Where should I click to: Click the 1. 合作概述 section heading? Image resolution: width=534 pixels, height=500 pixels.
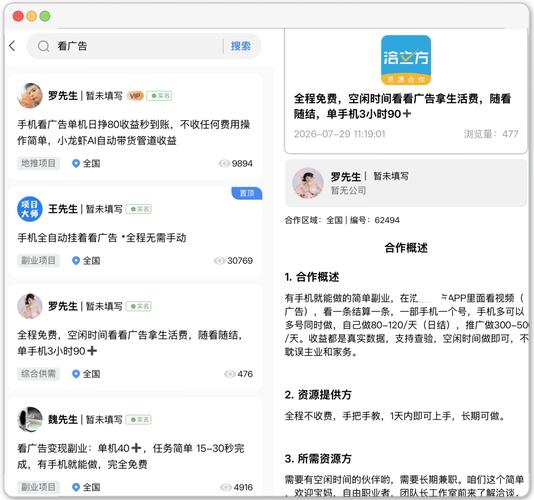click(x=312, y=277)
